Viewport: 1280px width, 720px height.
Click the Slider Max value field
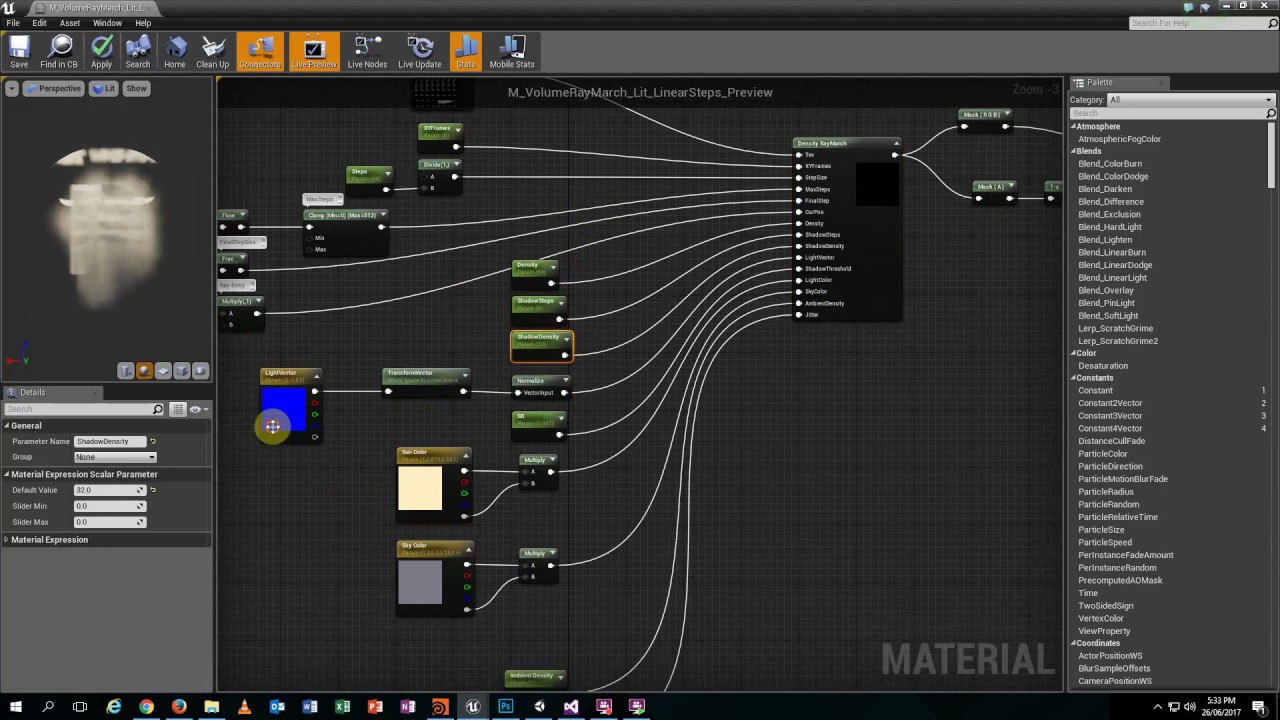(x=109, y=522)
